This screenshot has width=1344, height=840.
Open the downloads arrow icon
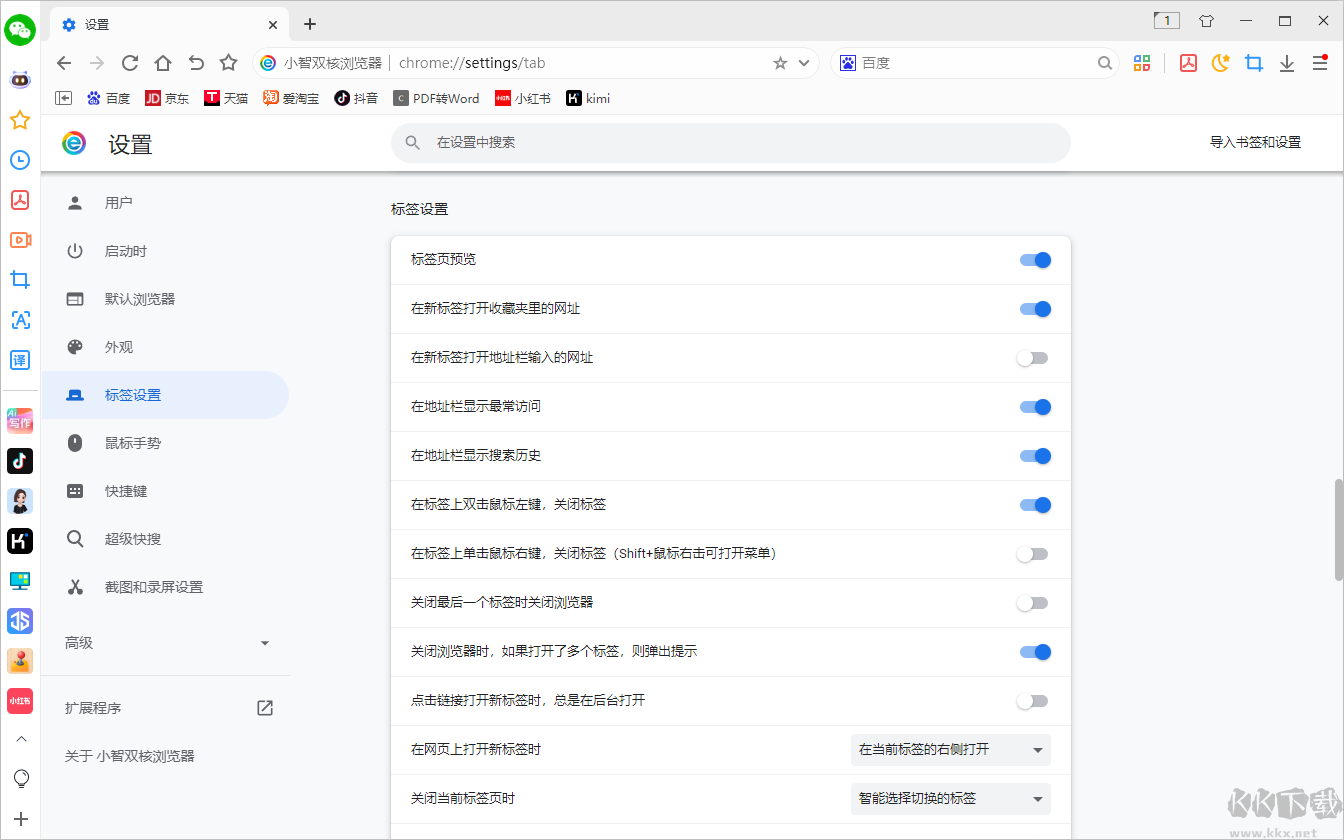[1287, 63]
